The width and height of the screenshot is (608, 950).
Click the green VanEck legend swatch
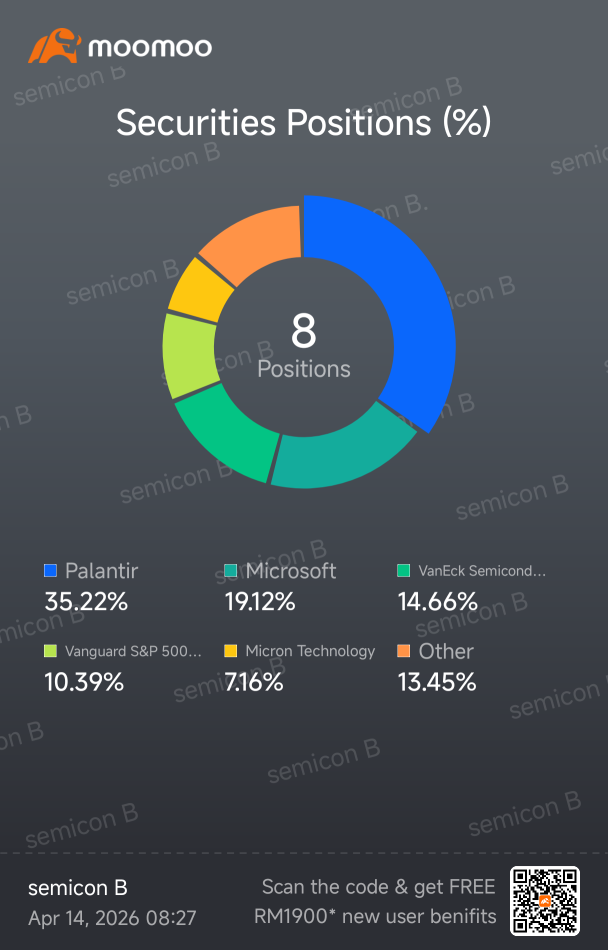click(403, 571)
